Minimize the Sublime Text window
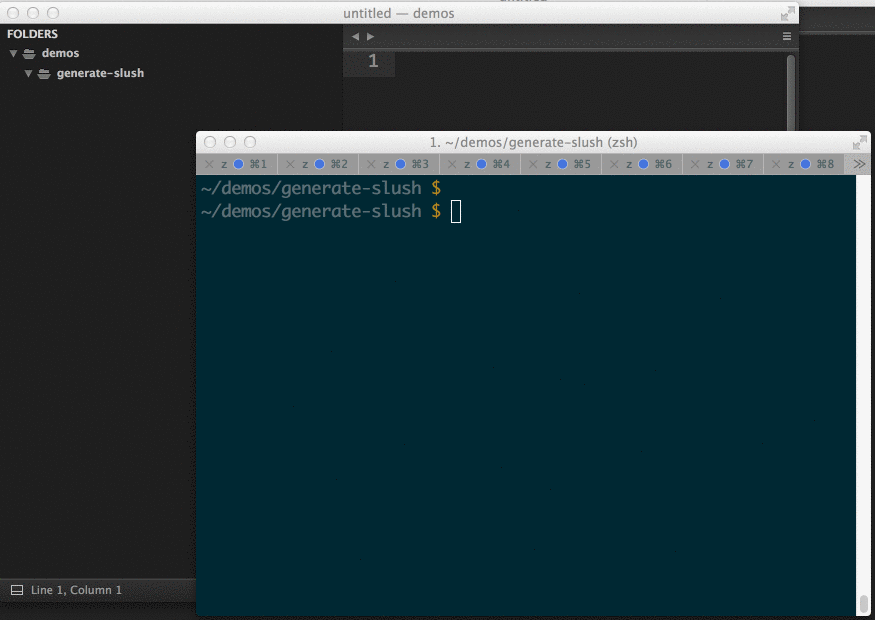 [33, 13]
